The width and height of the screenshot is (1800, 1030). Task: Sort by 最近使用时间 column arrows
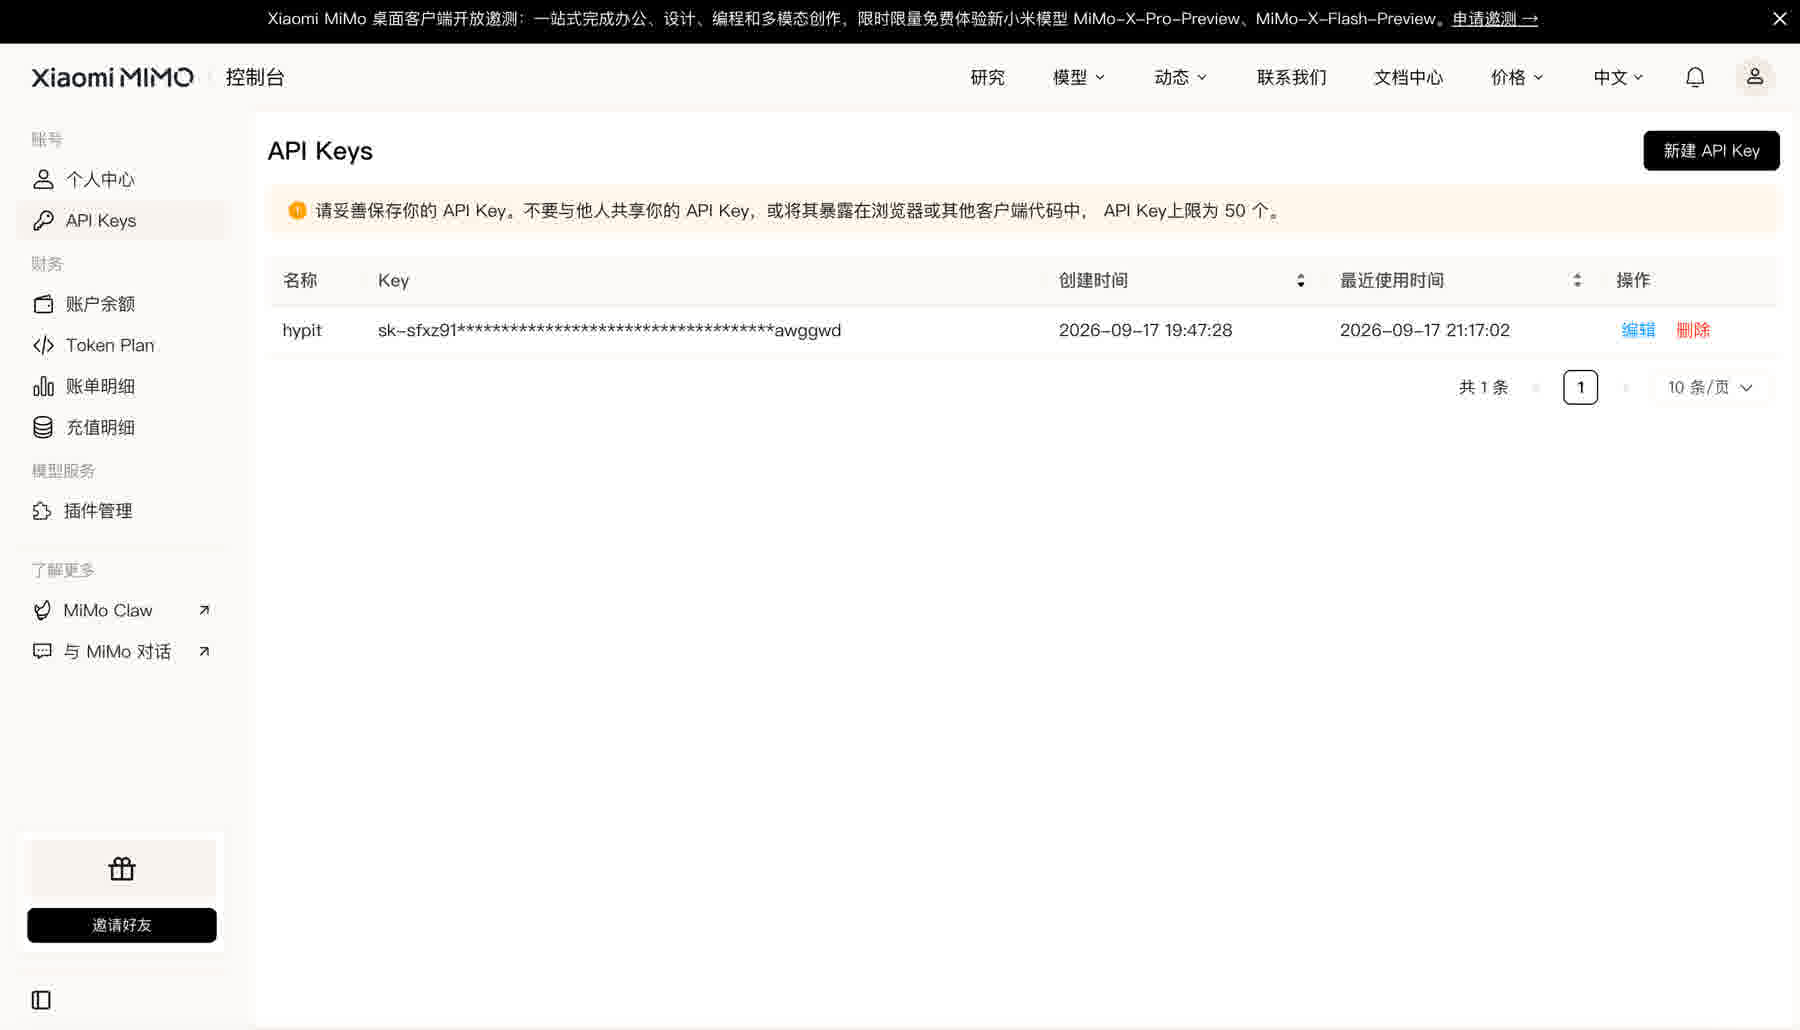click(x=1577, y=281)
